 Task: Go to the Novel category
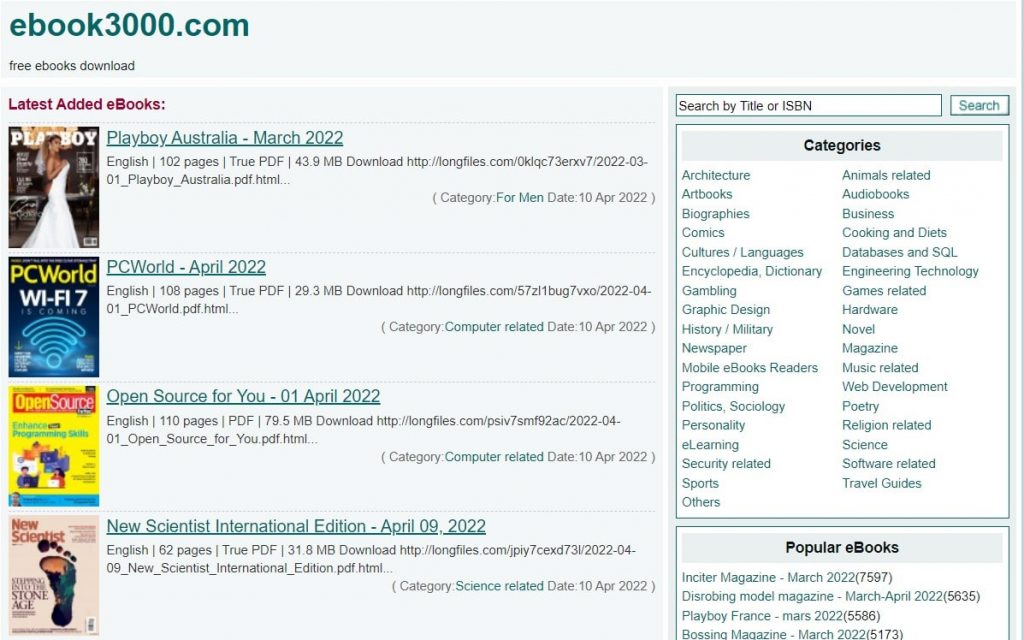click(x=858, y=329)
